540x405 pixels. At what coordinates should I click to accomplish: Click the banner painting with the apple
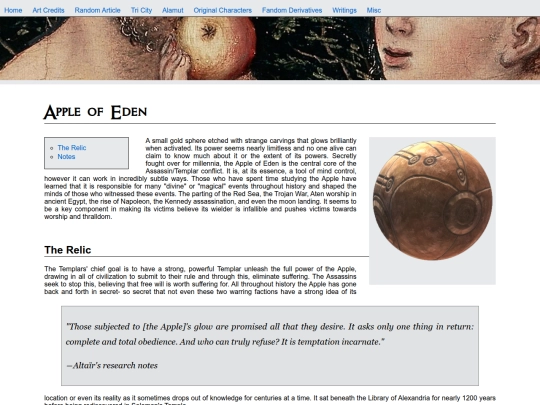270,48
